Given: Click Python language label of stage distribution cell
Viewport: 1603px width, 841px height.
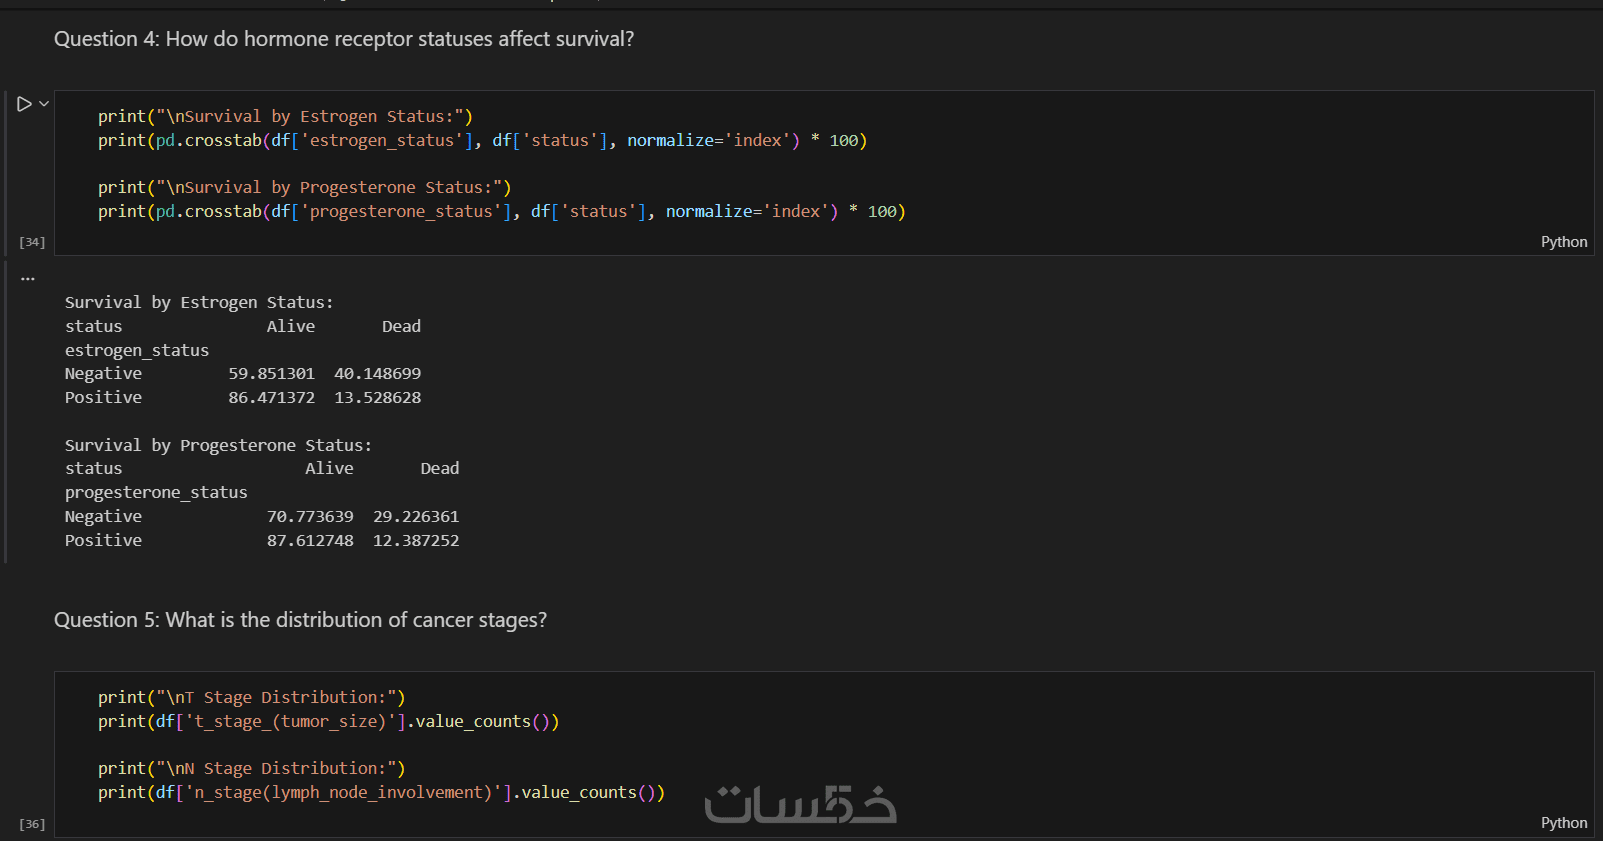Looking at the screenshot, I should [1563, 823].
